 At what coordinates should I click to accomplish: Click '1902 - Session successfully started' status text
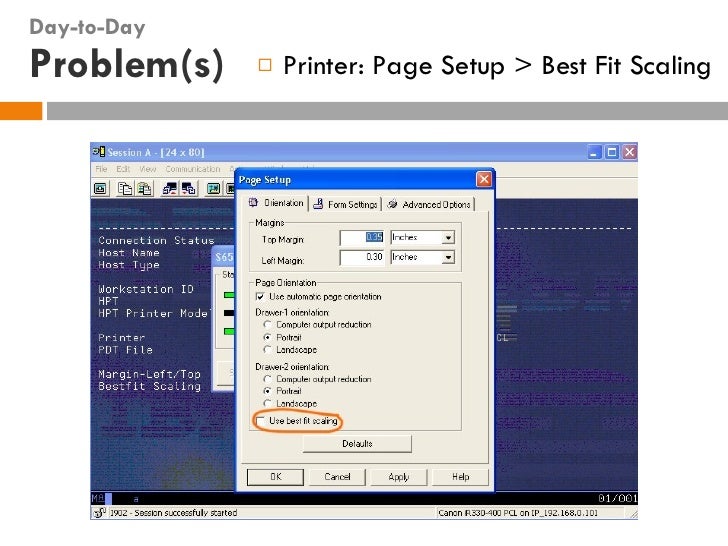coord(173,513)
